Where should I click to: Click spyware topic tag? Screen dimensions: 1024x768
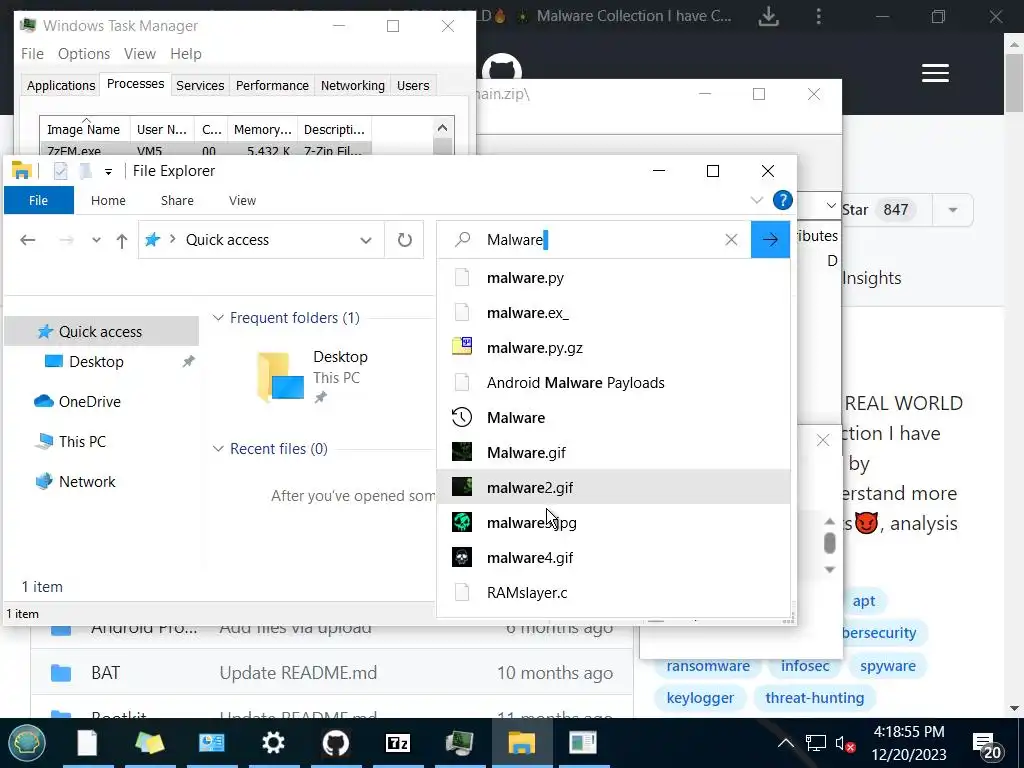click(x=888, y=665)
